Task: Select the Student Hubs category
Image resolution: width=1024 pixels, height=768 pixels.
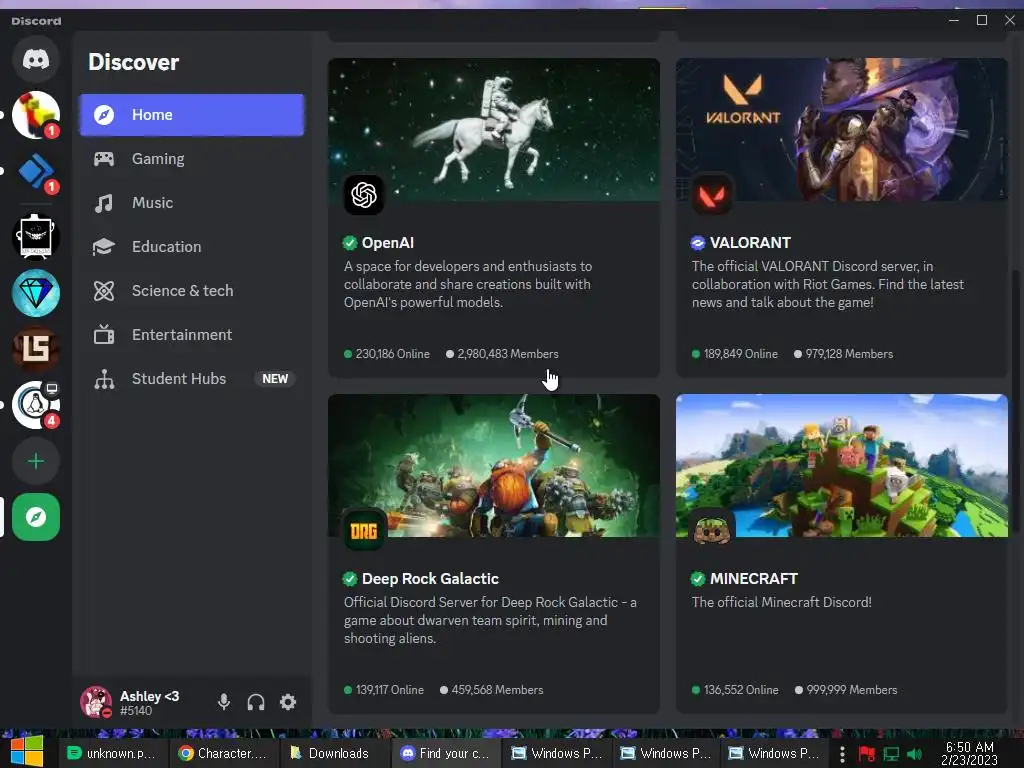Action: click(191, 379)
